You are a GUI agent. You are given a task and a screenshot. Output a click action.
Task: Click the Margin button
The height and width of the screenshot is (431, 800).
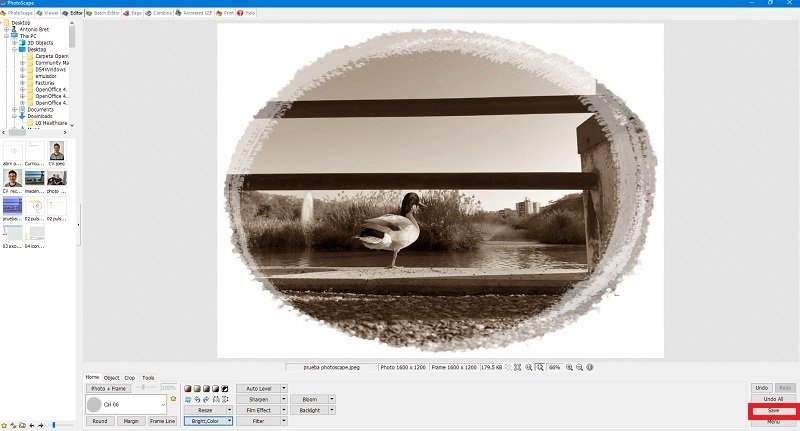point(131,421)
